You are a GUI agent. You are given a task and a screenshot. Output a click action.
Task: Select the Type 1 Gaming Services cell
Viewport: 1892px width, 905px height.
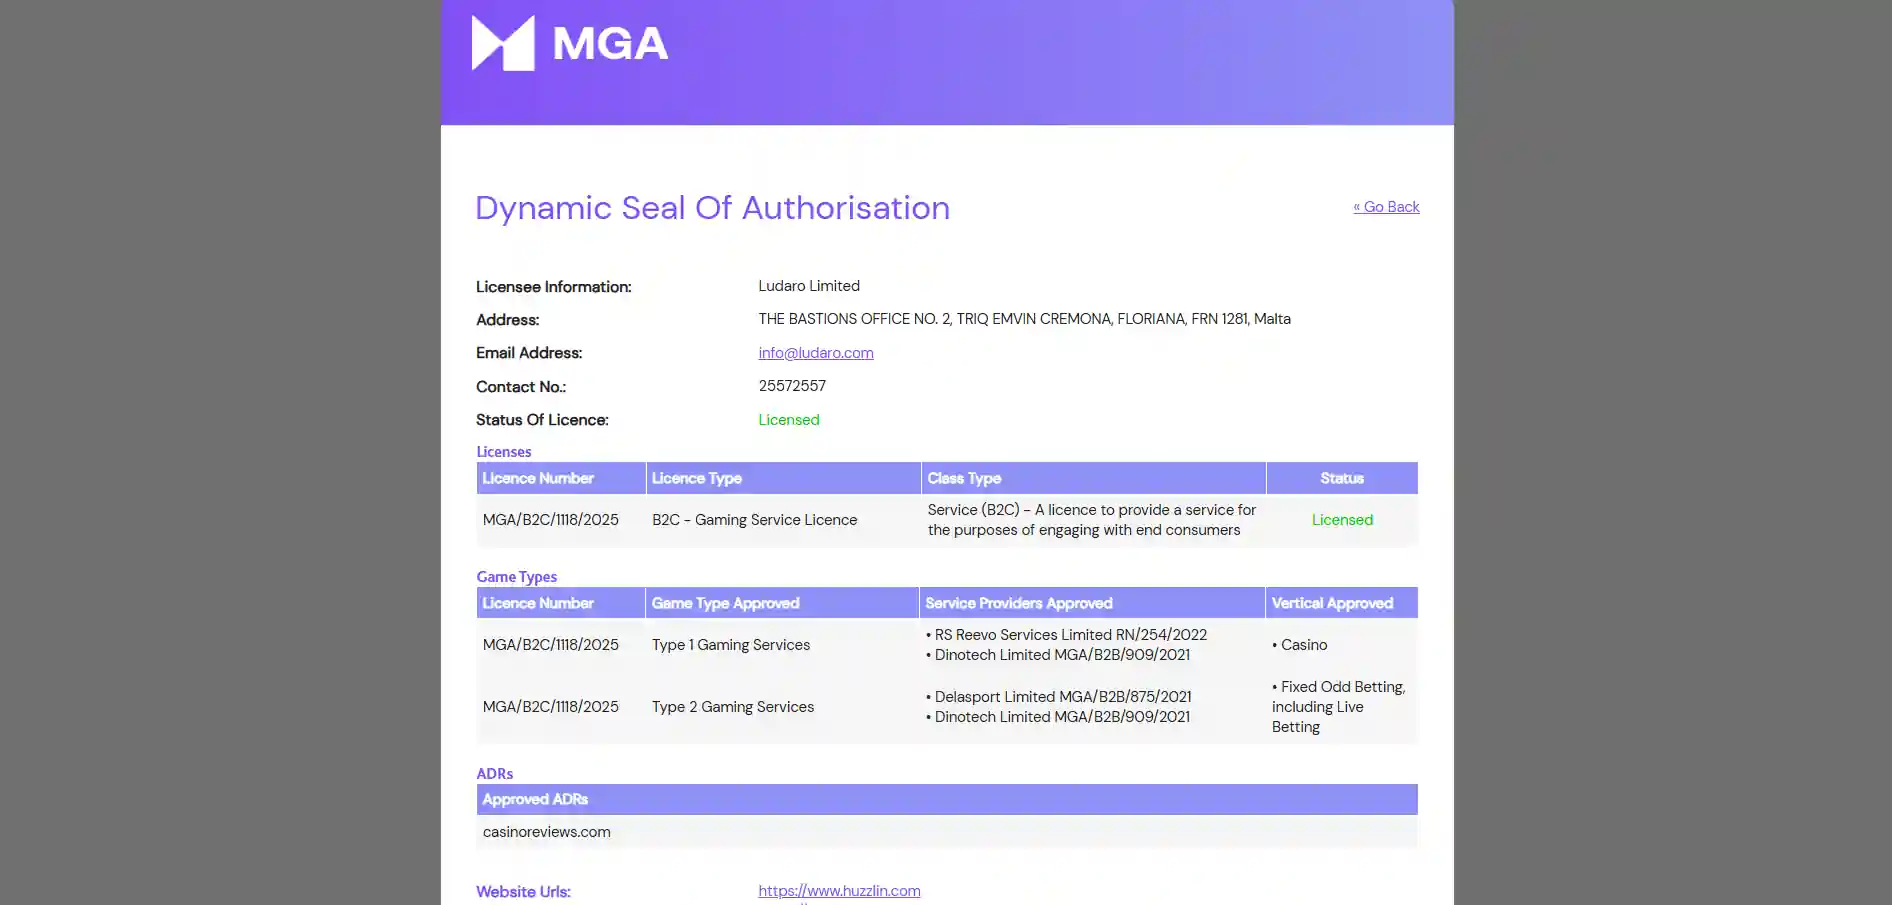point(731,645)
